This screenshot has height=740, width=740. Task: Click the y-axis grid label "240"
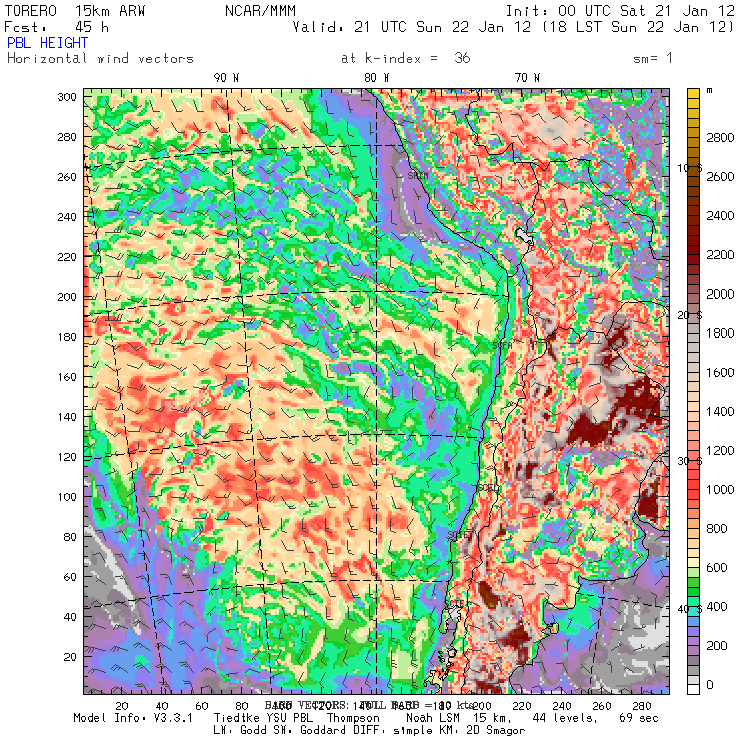point(67,217)
